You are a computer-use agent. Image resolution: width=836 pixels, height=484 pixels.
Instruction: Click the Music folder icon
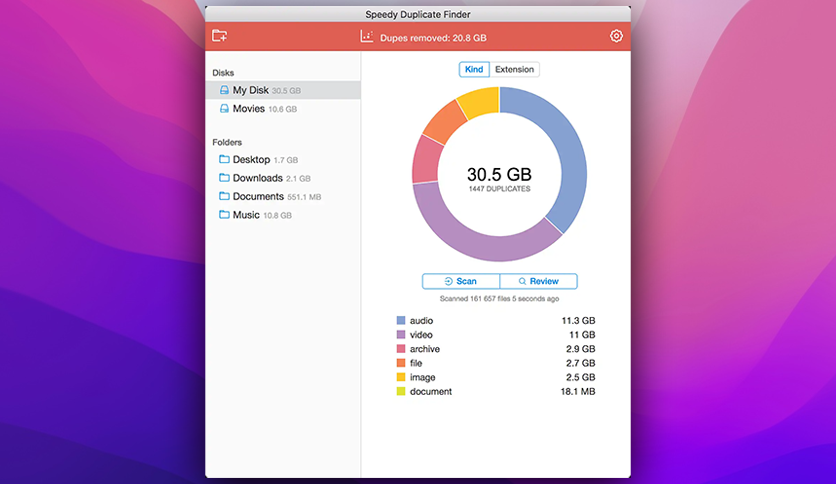click(224, 214)
